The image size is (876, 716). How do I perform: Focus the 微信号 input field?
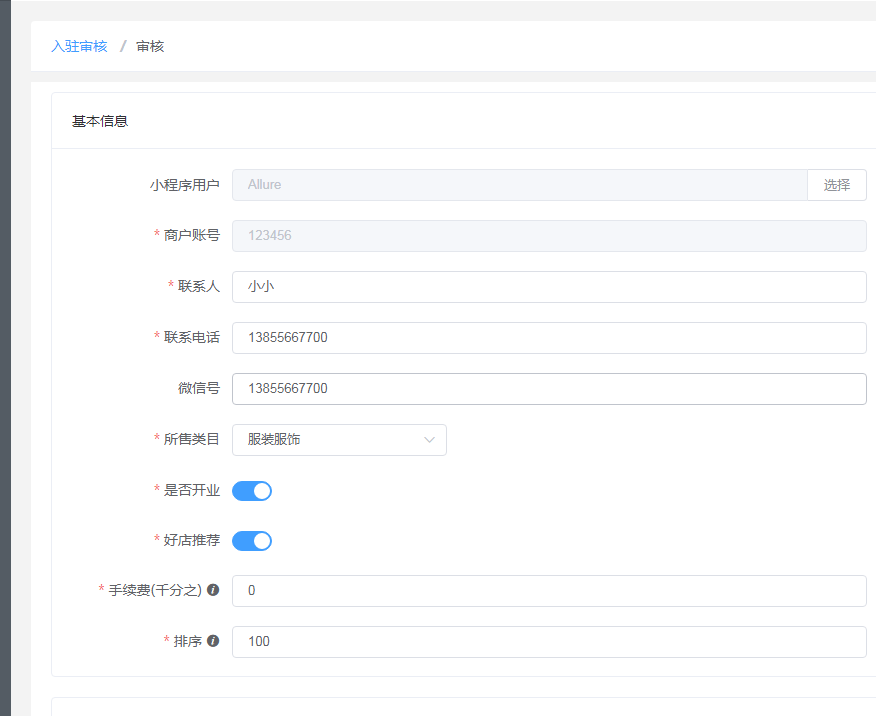pos(549,389)
